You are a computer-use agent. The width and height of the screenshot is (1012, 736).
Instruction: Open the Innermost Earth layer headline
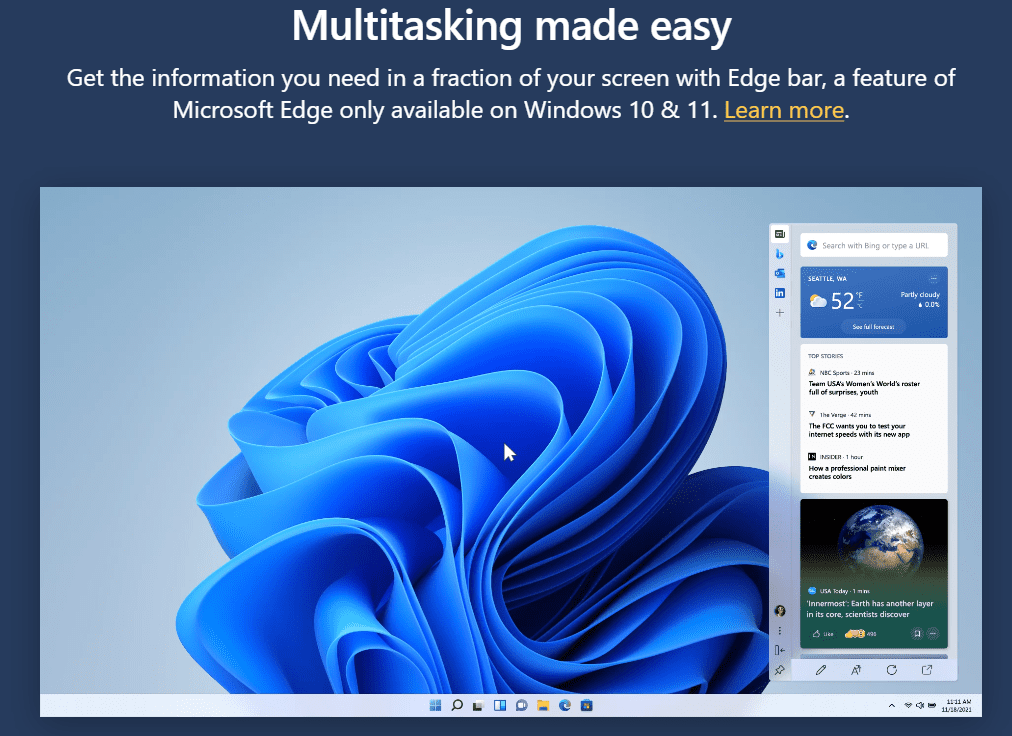point(869,609)
